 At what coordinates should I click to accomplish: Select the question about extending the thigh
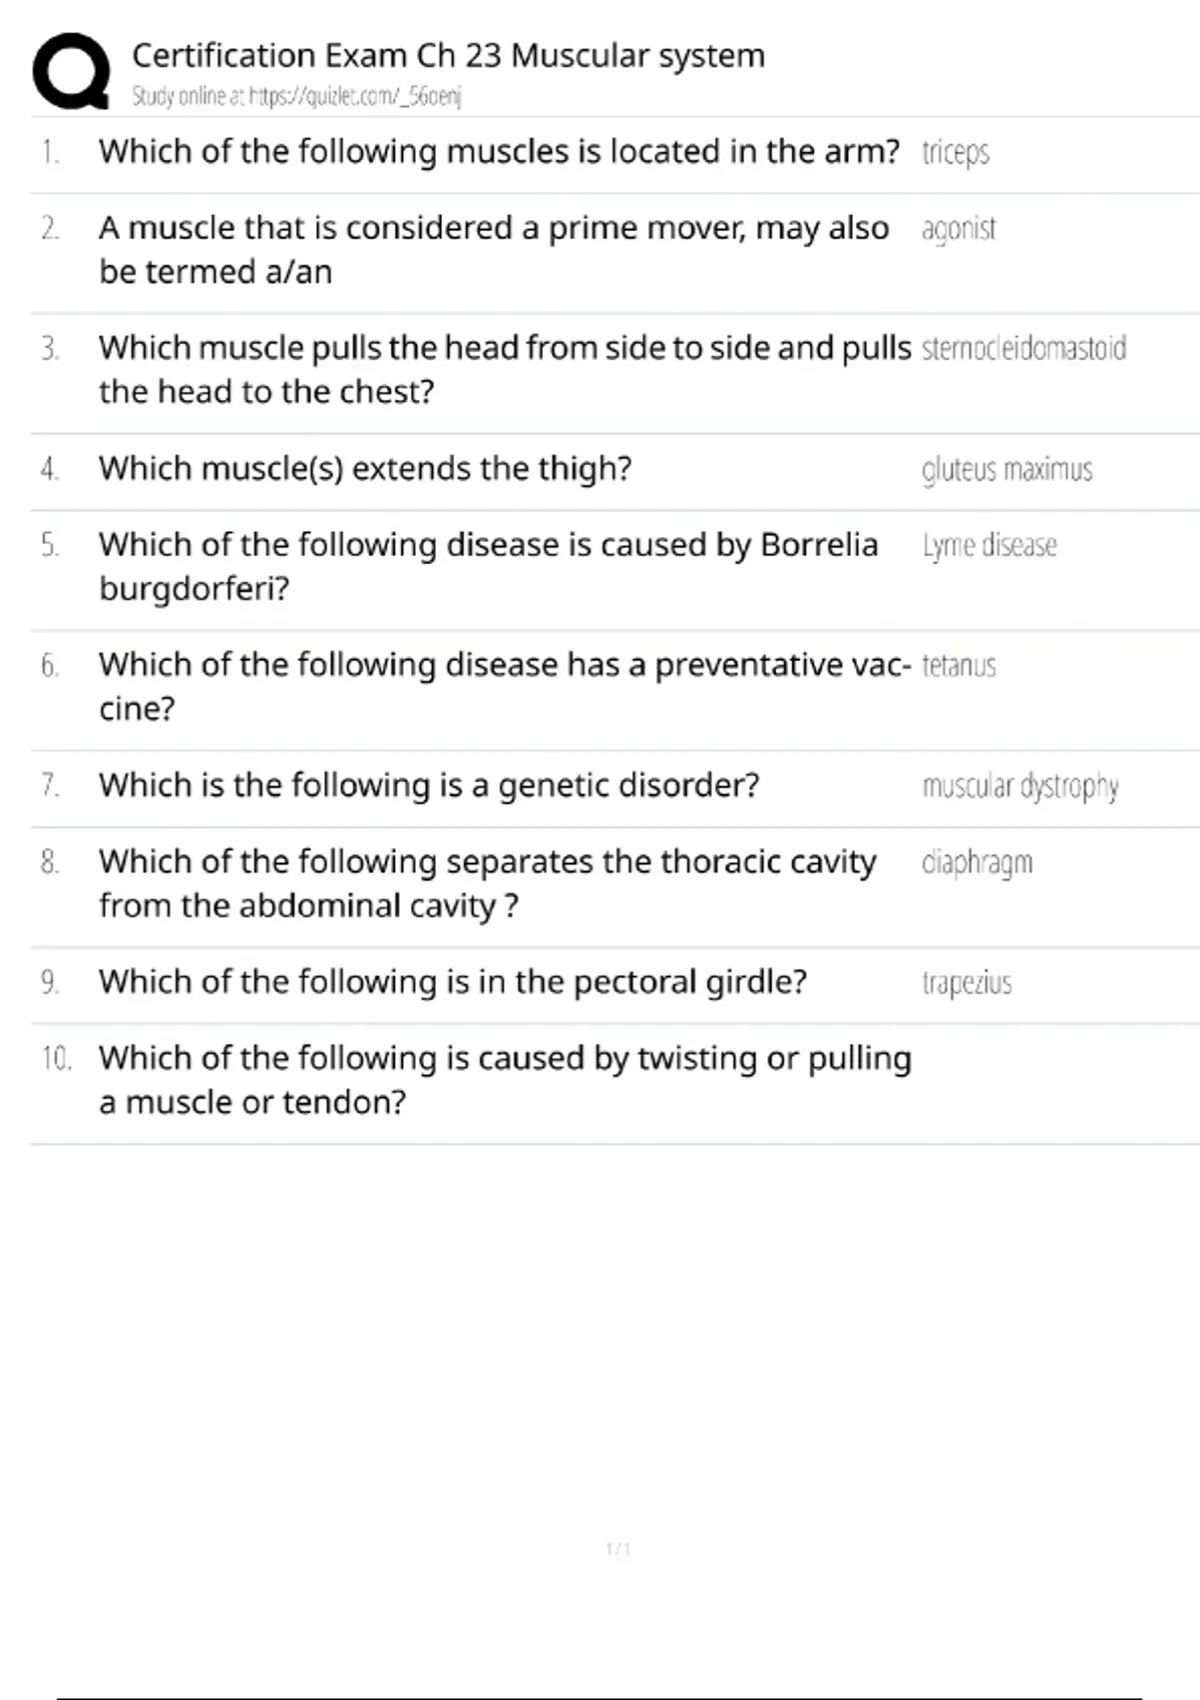pos(365,468)
